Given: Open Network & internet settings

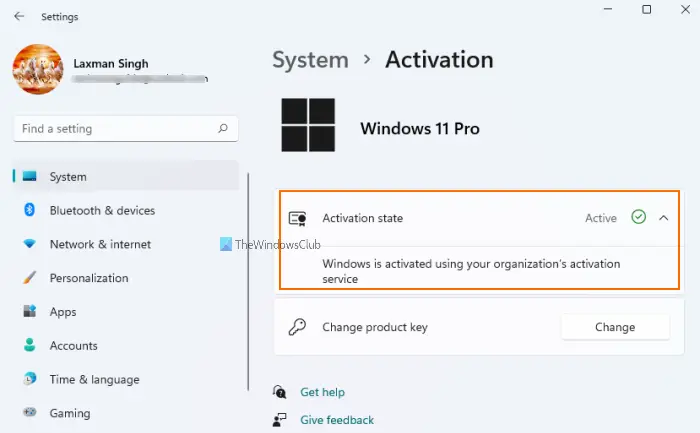Looking at the screenshot, I should pos(100,244).
